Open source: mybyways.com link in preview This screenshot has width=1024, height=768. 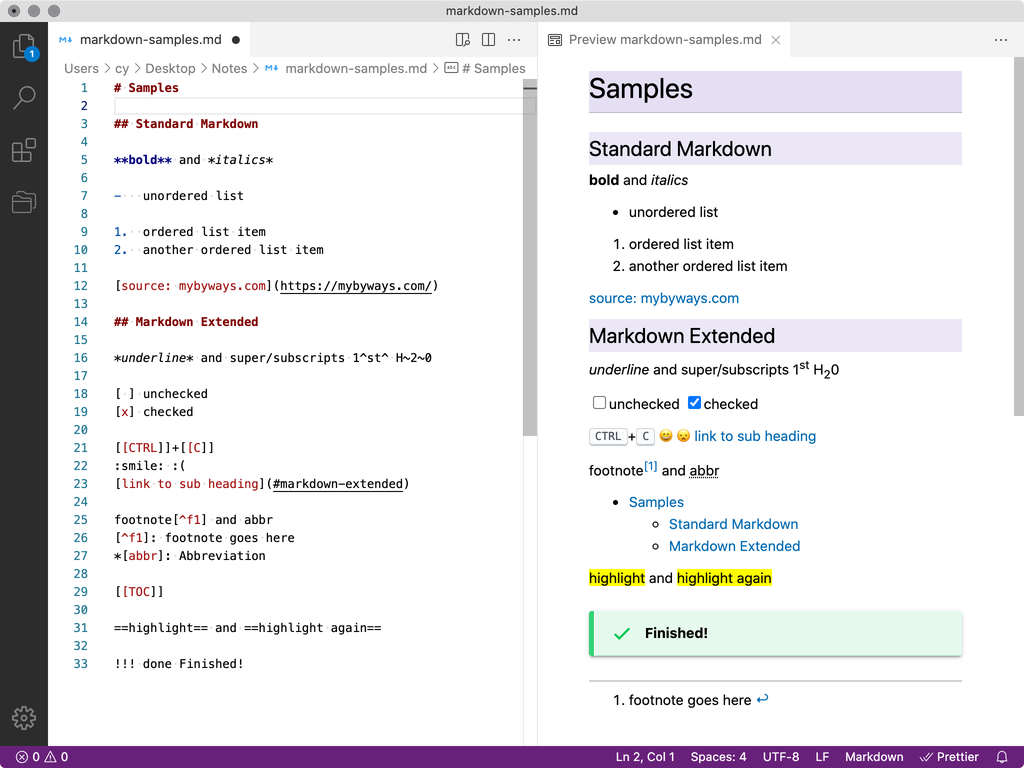(x=664, y=298)
